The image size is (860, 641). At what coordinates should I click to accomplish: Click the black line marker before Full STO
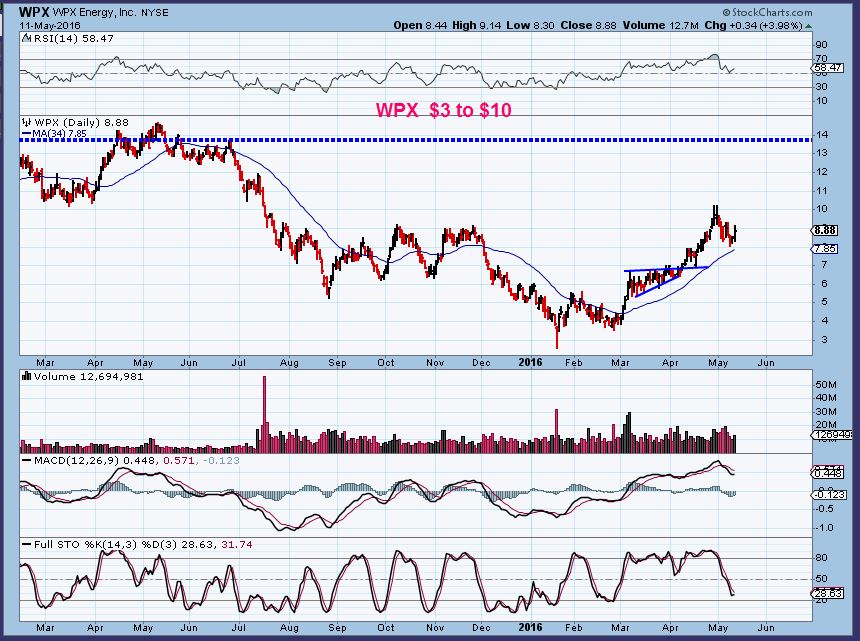pos(27,544)
